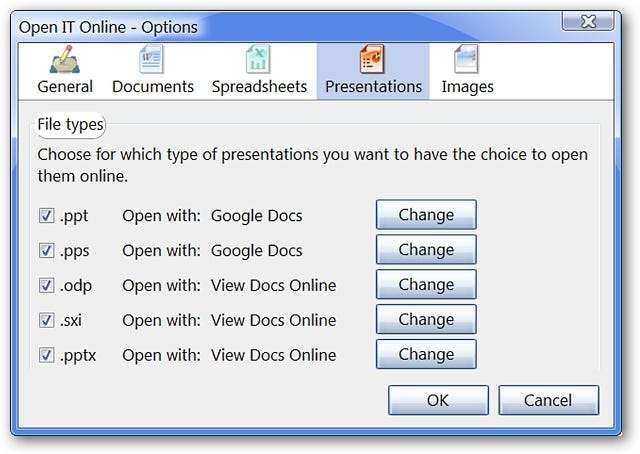This screenshot has width=640, height=454.
Task: Switch to the General tab label
Action: pos(65,86)
